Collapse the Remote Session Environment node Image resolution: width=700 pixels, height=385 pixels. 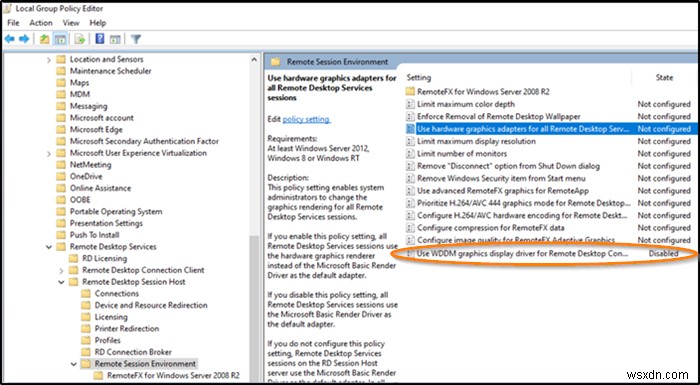[74, 364]
